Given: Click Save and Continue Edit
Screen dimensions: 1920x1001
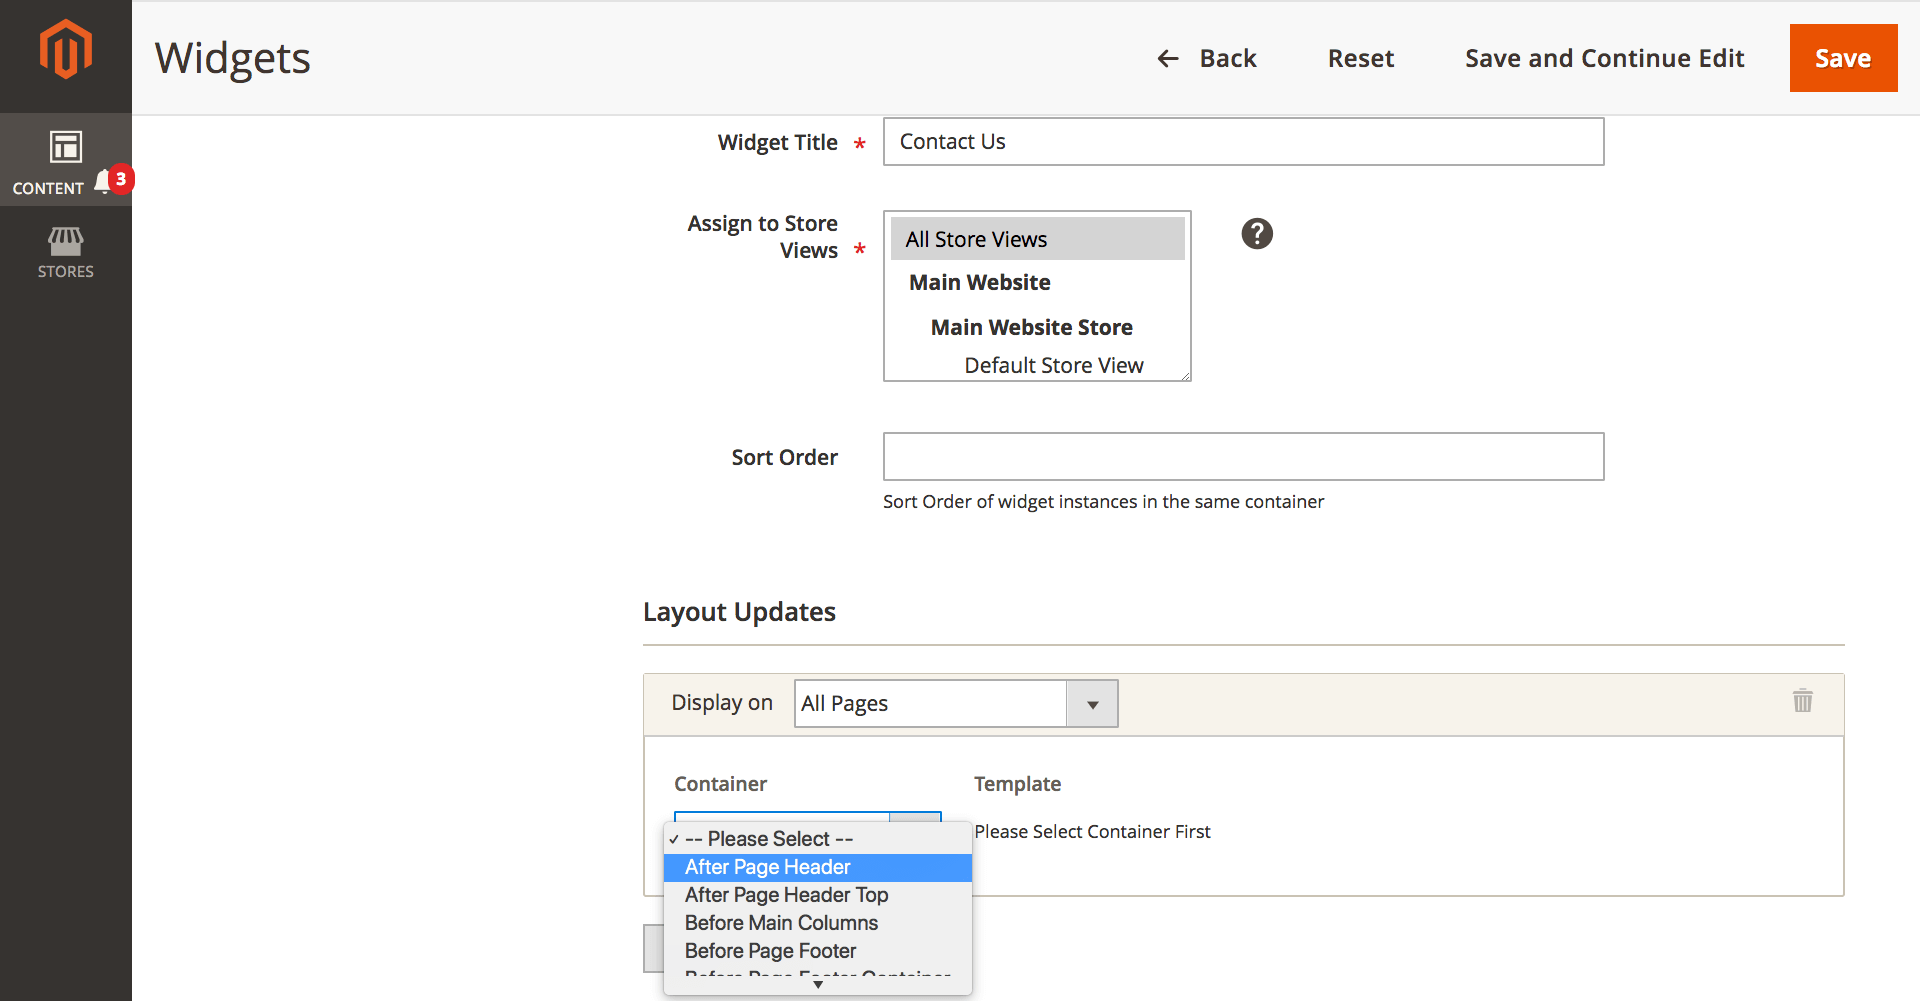Looking at the screenshot, I should (x=1604, y=59).
